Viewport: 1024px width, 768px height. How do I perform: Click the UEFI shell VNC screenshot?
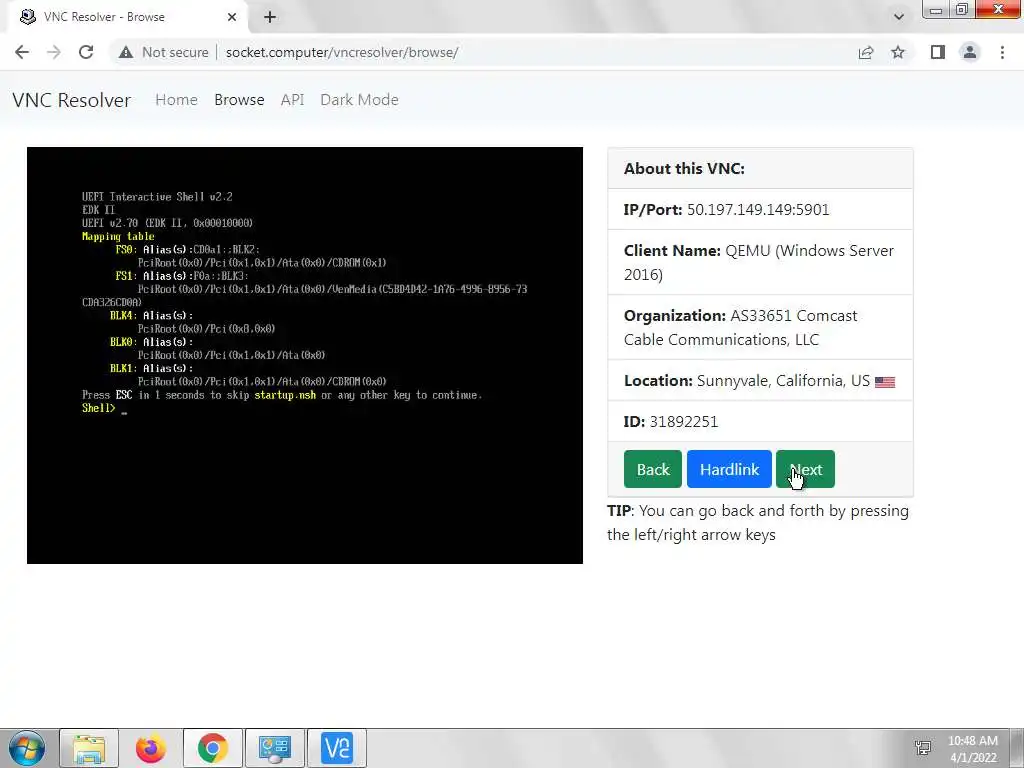tap(305, 355)
